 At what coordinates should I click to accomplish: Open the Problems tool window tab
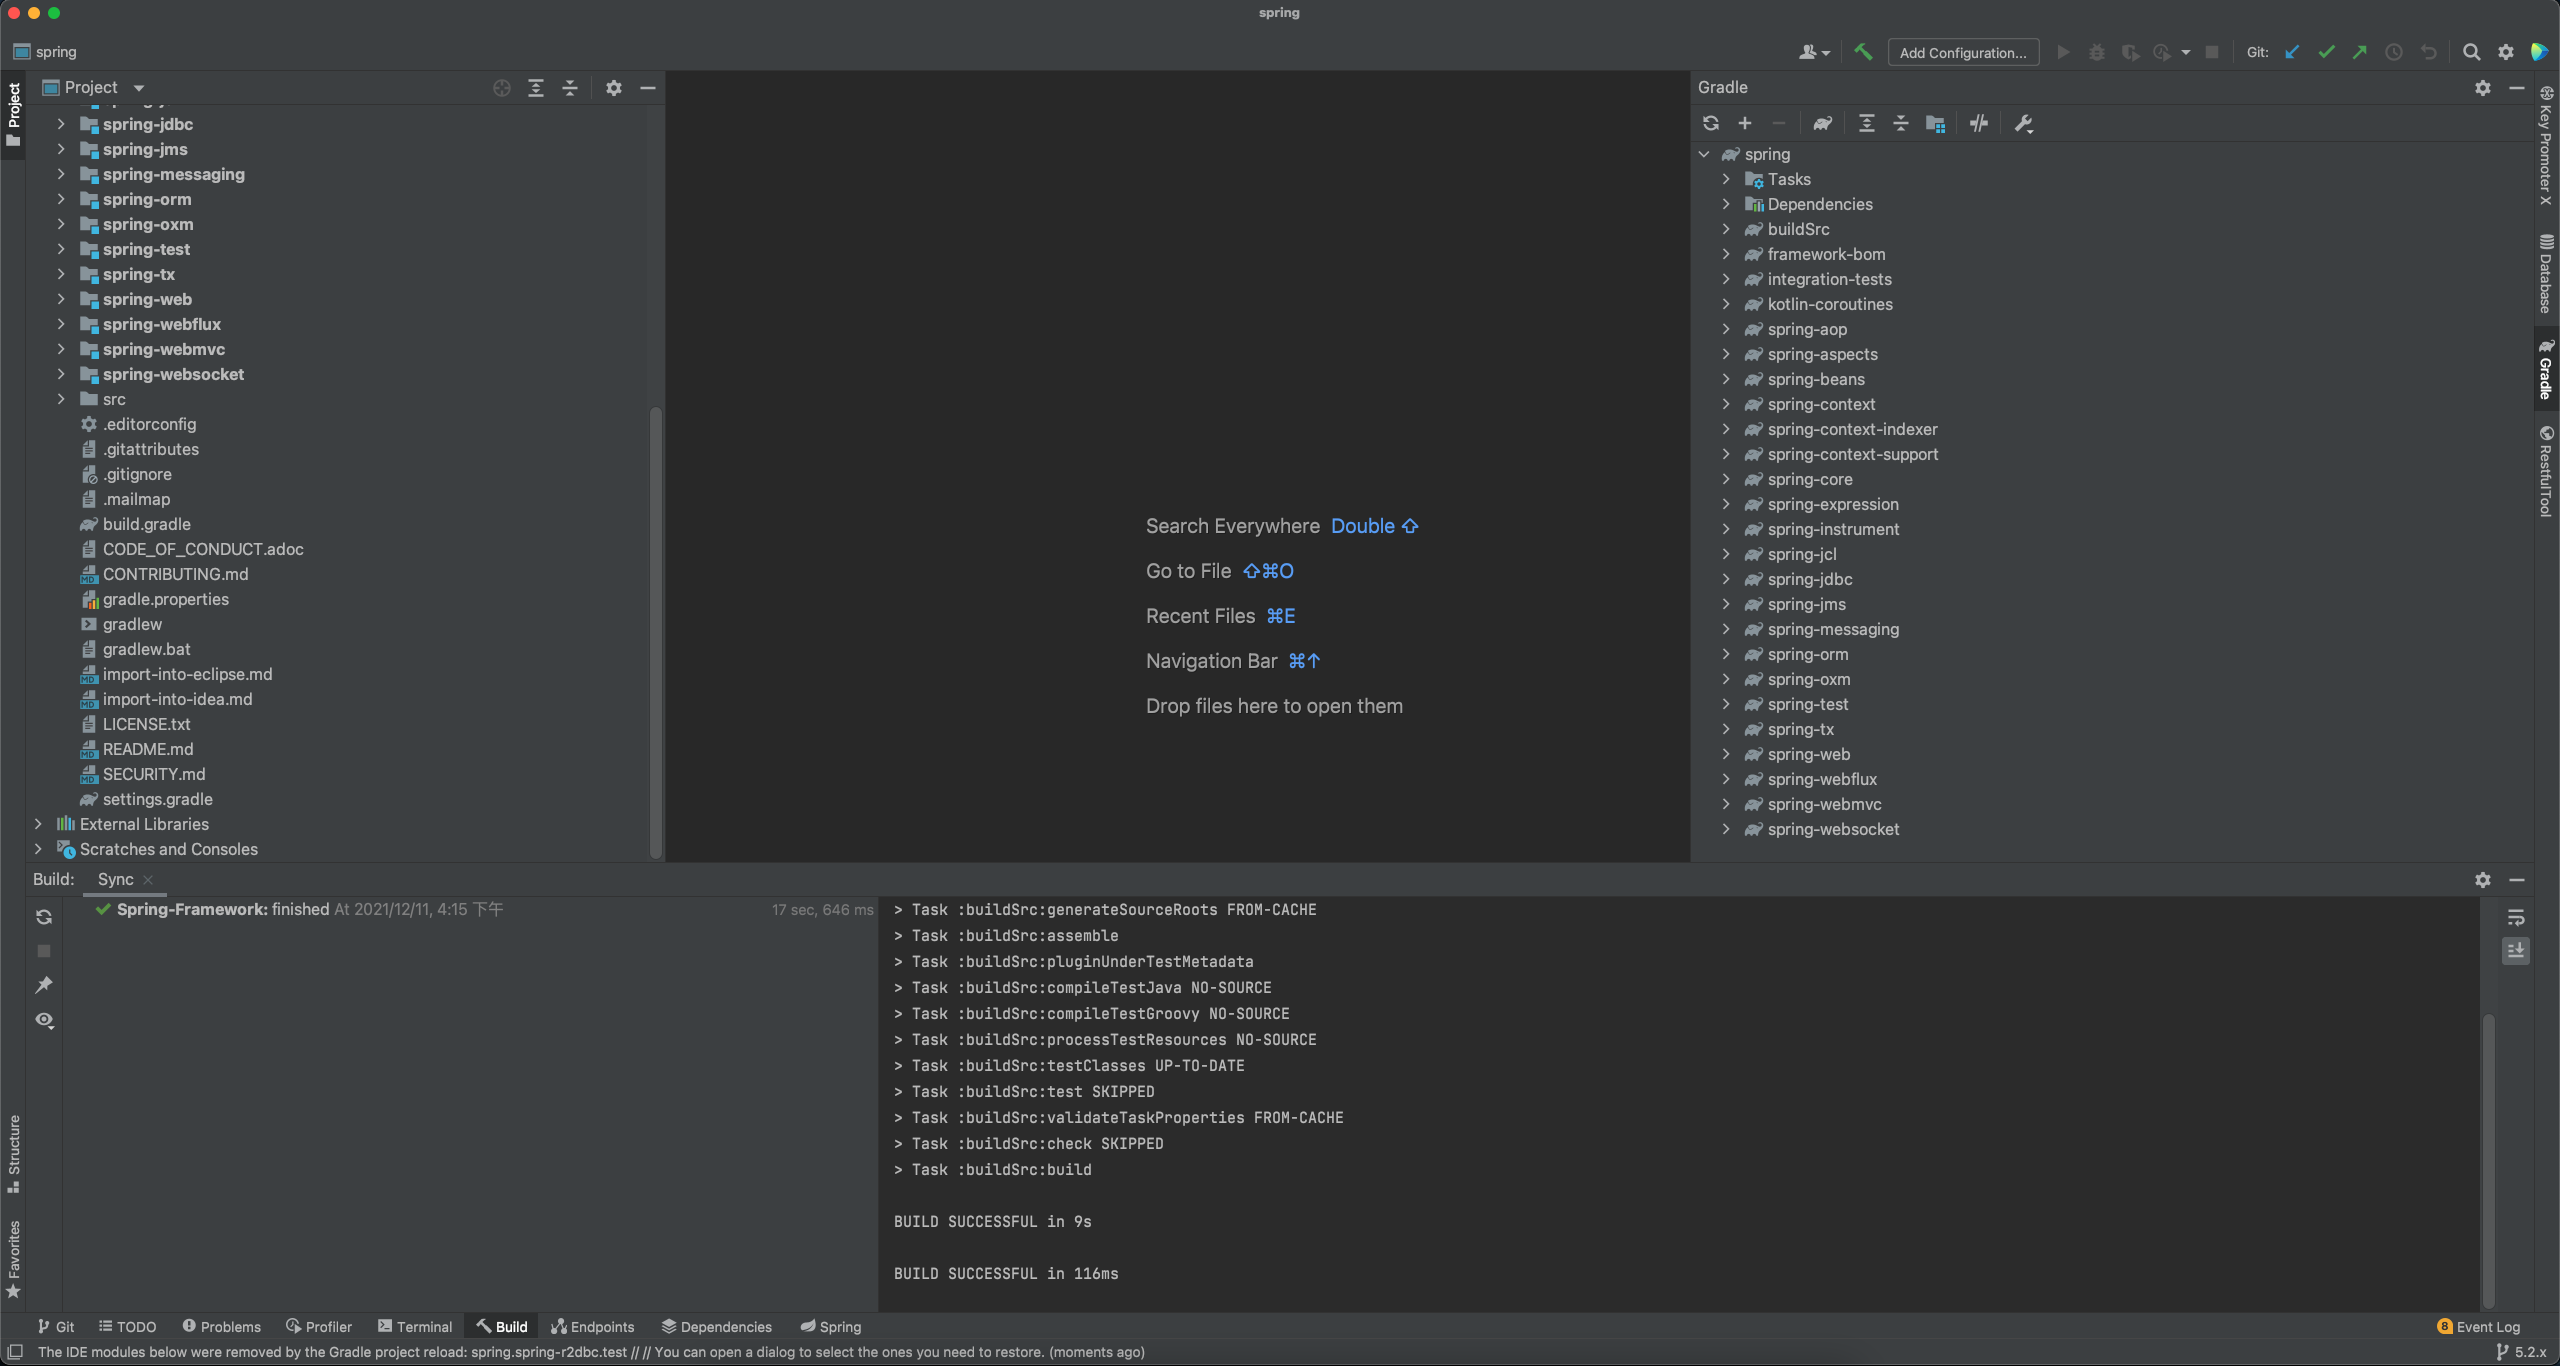pyautogui.click(x=221, y=1326)
